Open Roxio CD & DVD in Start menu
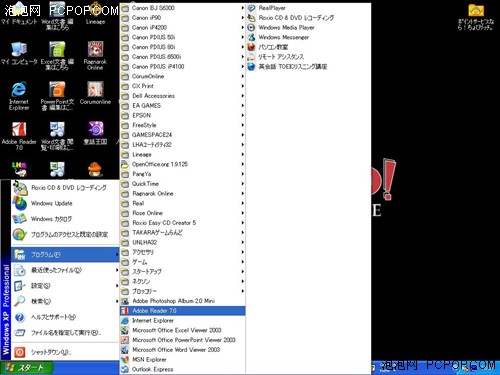 click(x=65, y=187)
